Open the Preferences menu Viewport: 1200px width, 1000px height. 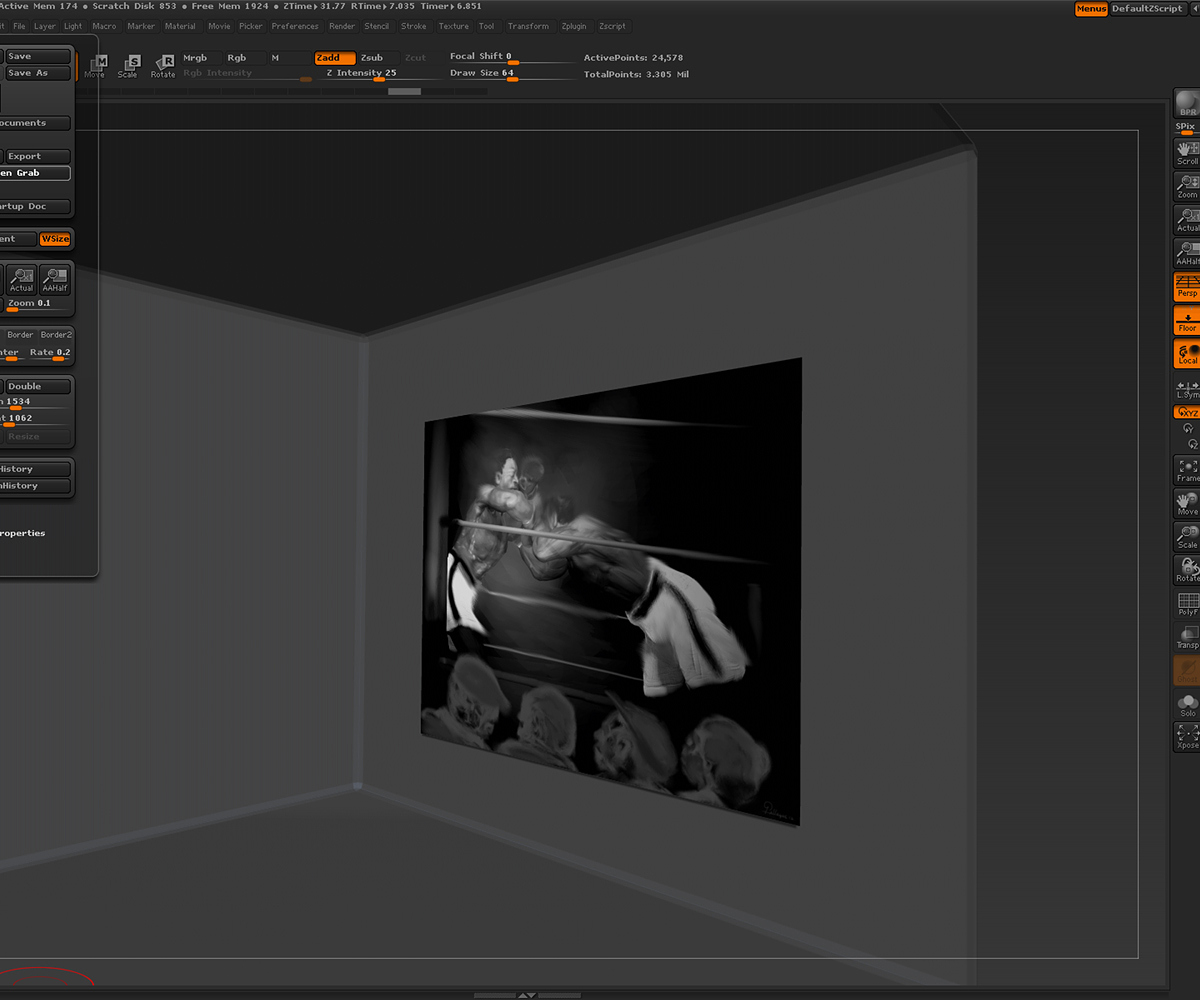coord(295,27)
